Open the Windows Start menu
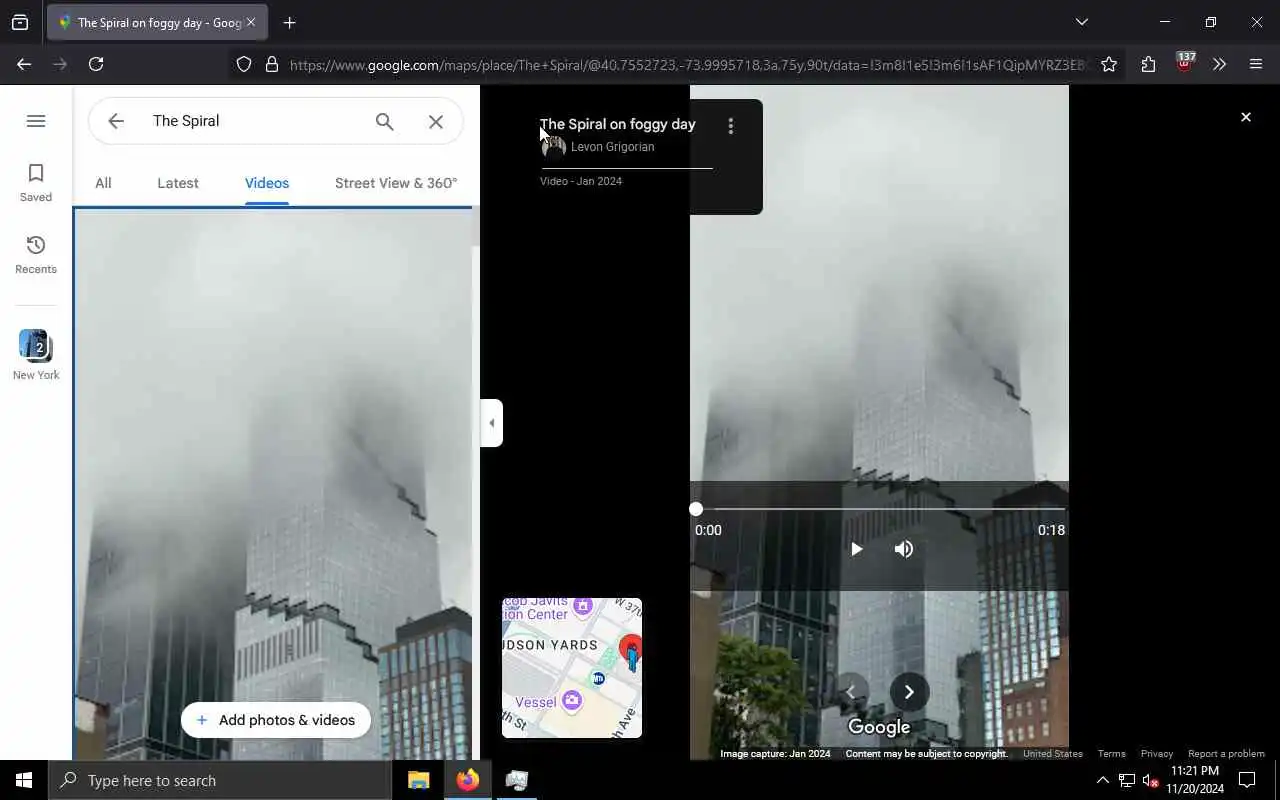The height and width of the screenshot is (800, 1280). click(24, 780)
